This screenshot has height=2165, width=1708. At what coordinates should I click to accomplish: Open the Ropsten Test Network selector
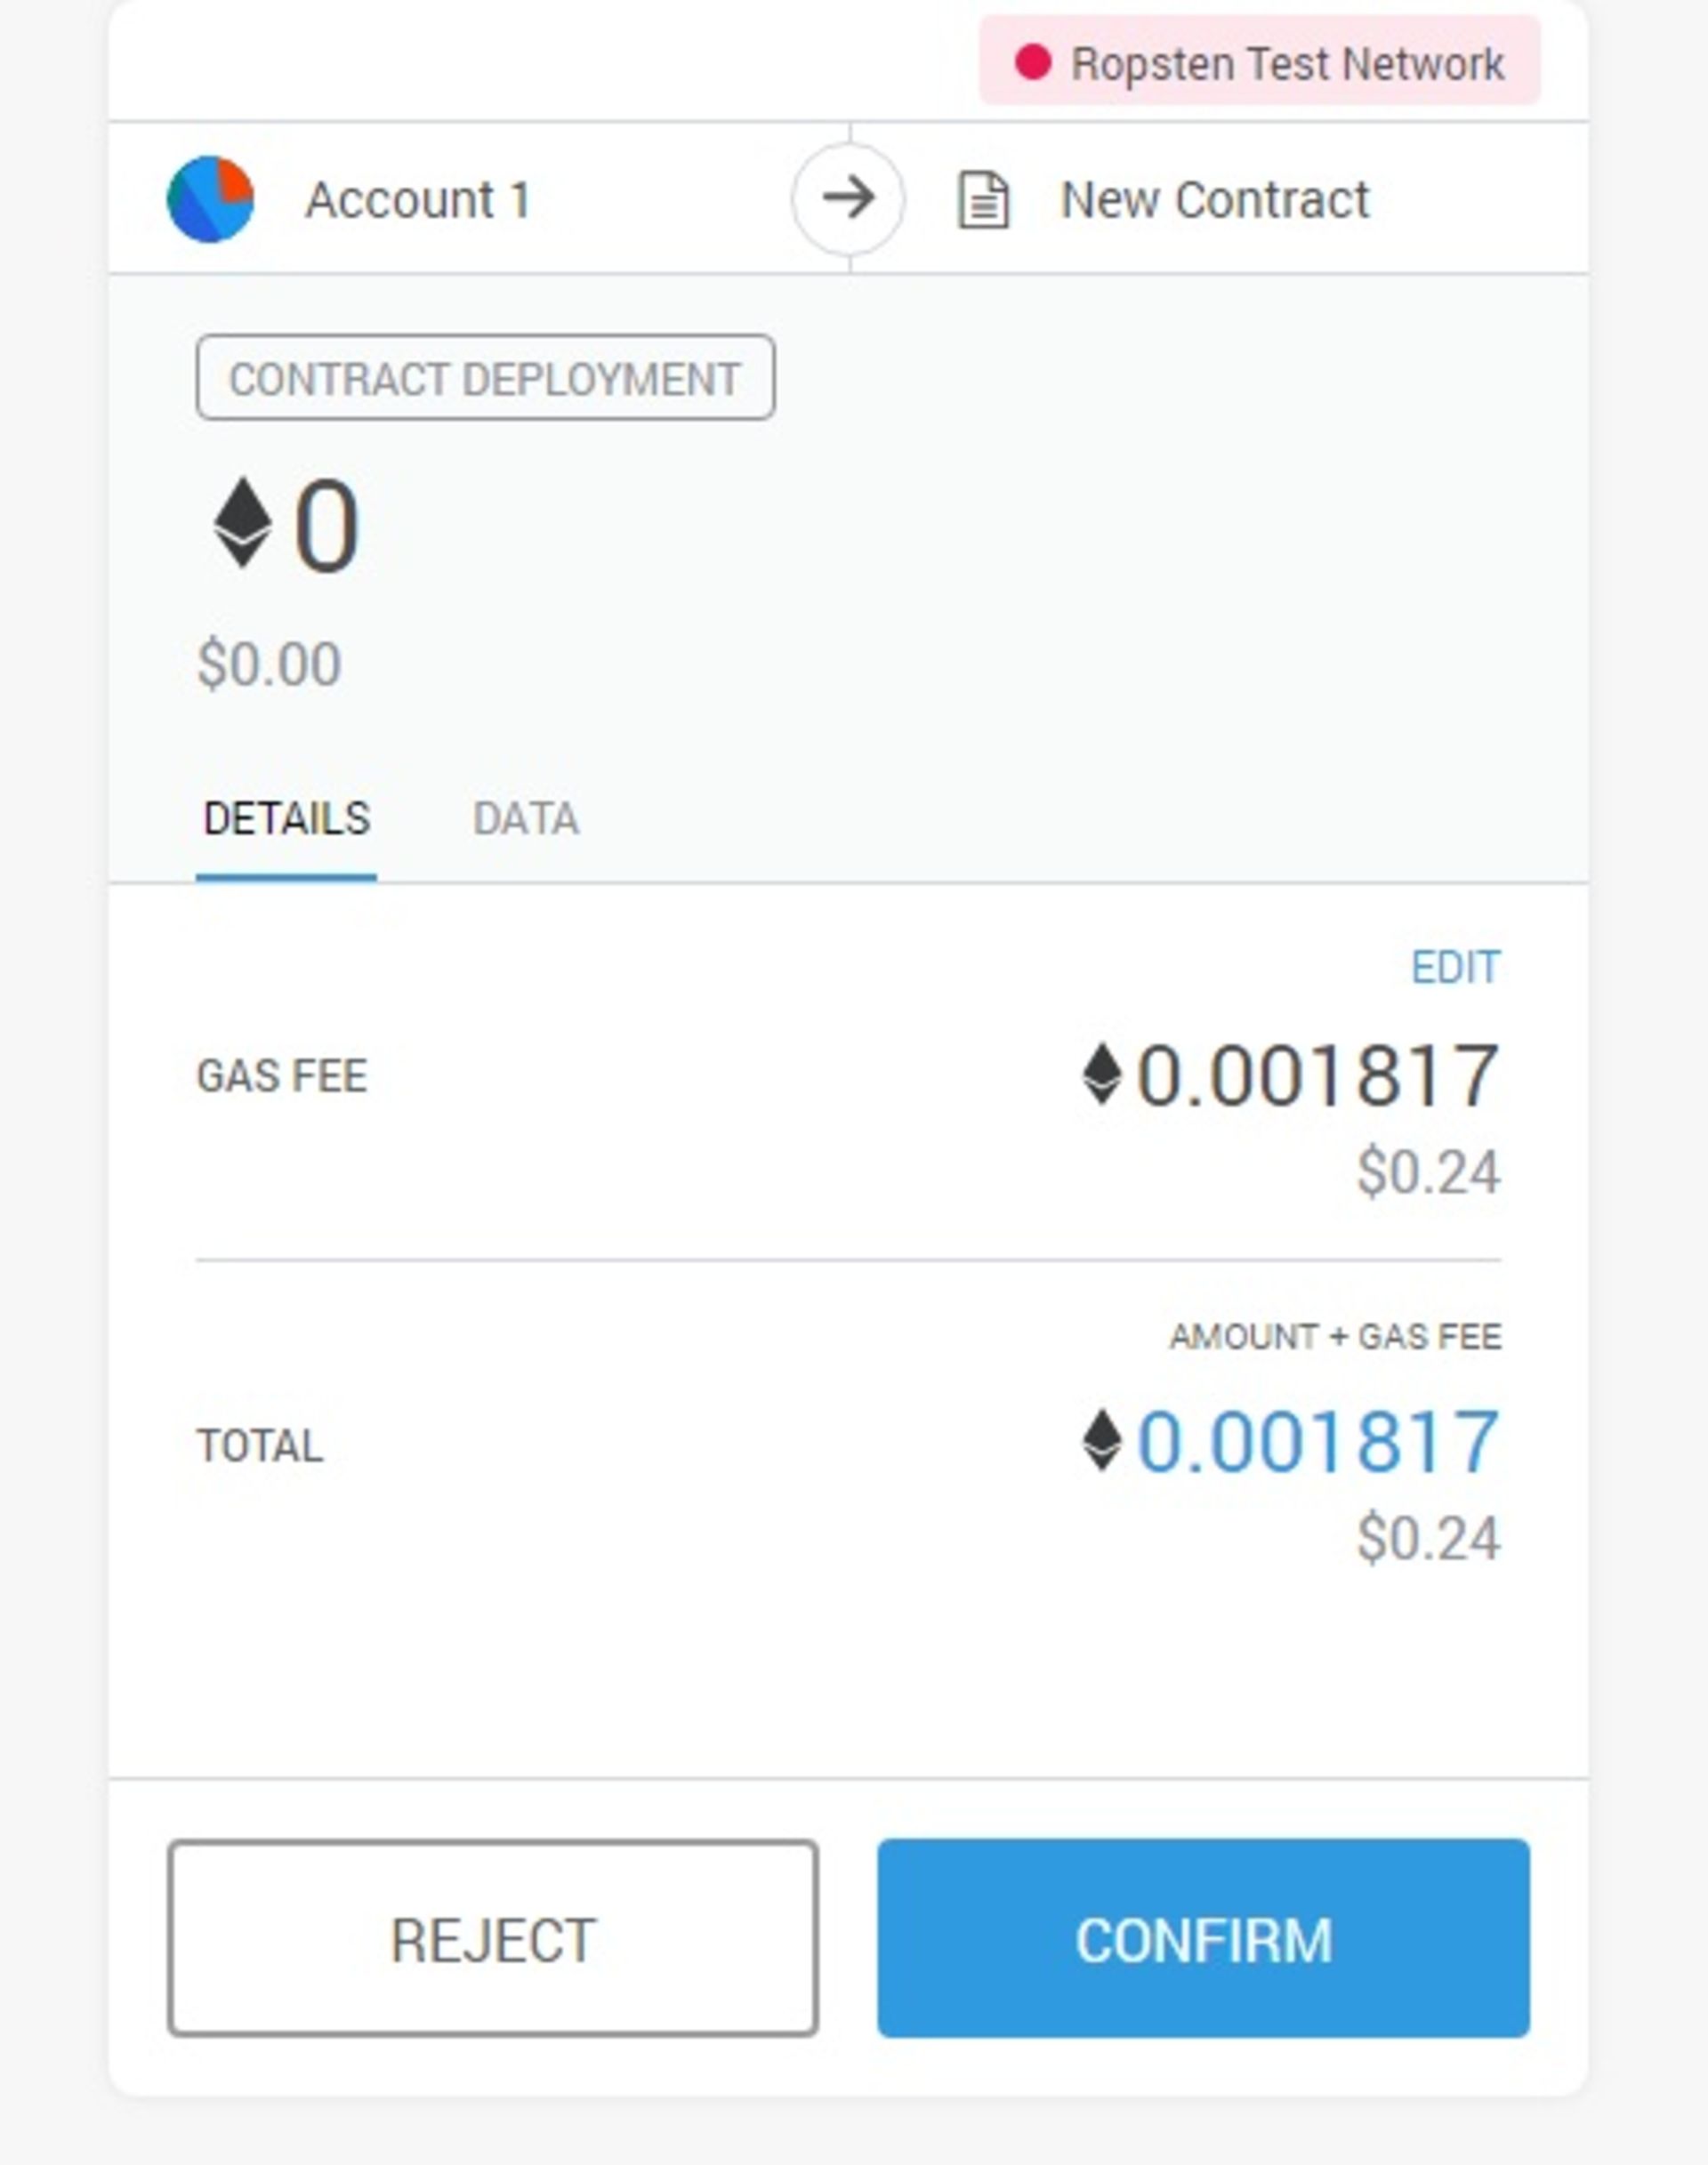pos(1259,62)
